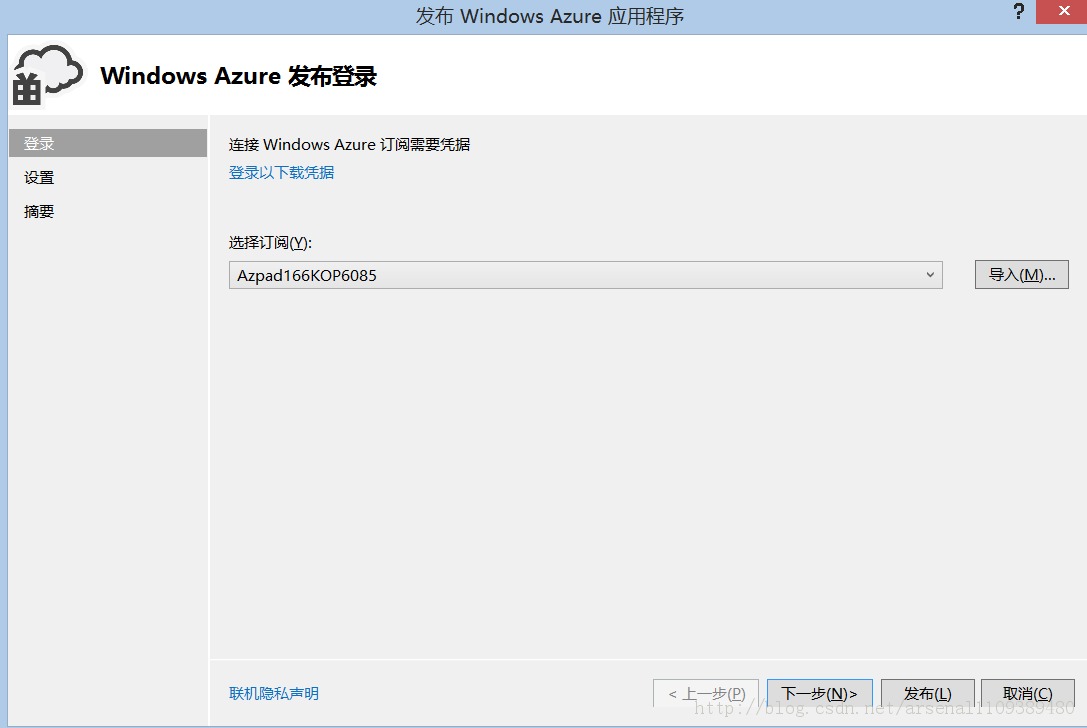Select the 登录 step in sidebar
1087x728 pixels.
(107, 143)
